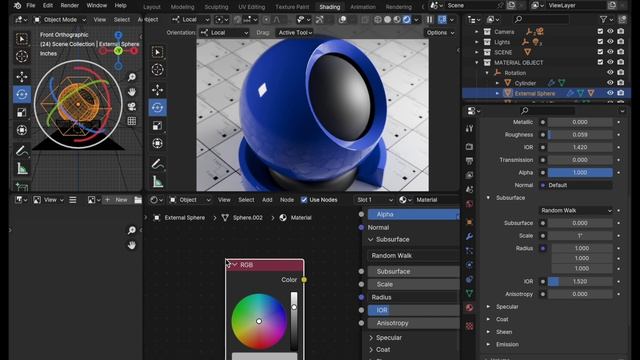Click the outliner search field
This screenshot has height=360, width=640.
[541, 19]
